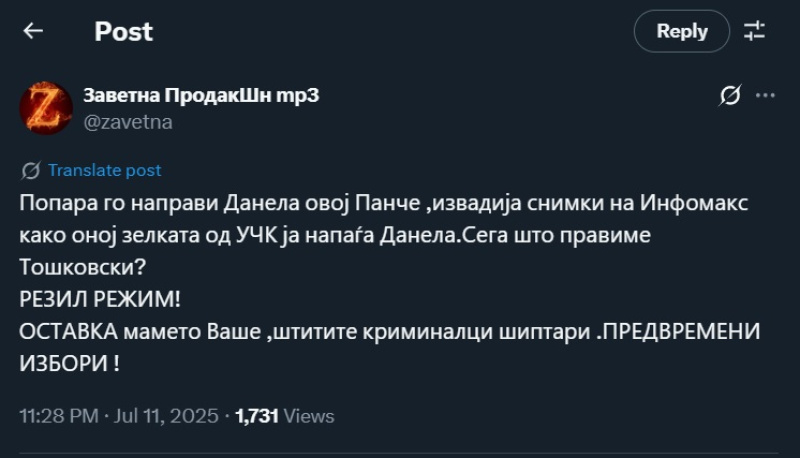Click the 11:28 PM timestamp

59,416
